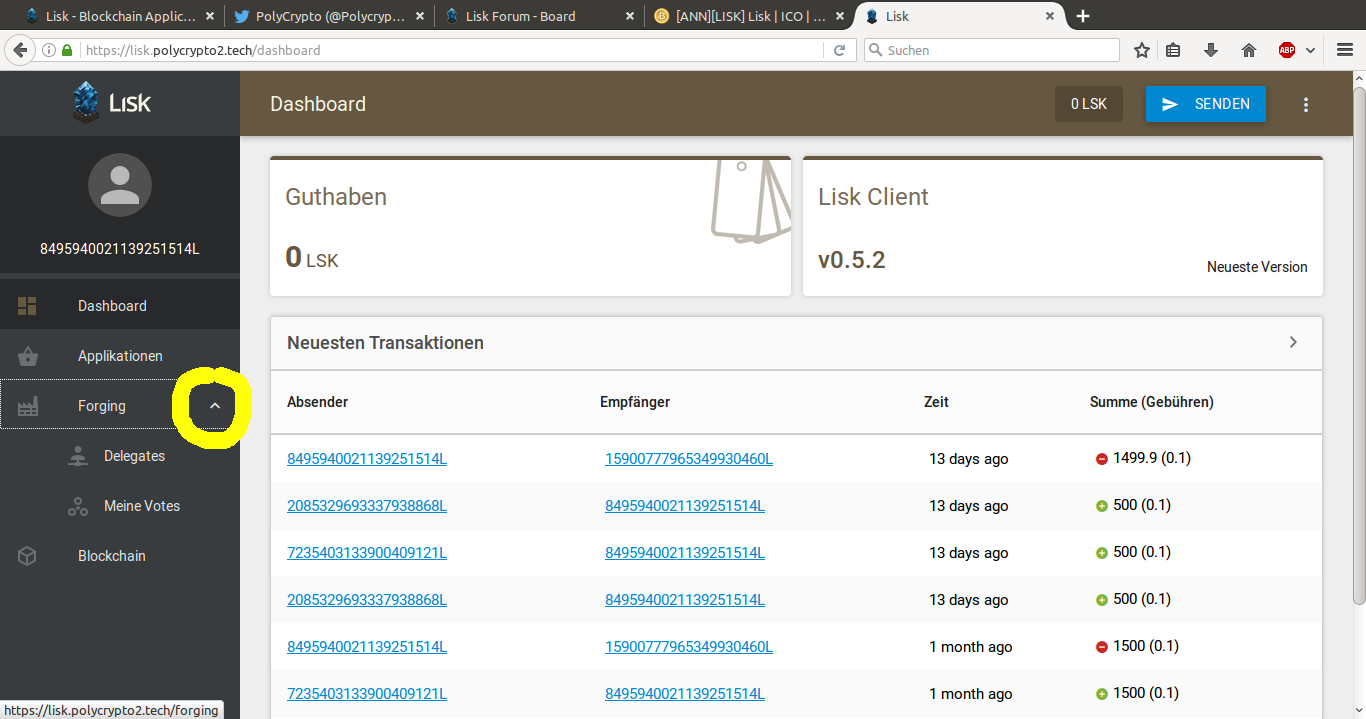The width and height of the screenshot is (1366, 719).
Task: Open Blockchain in the sidebar menu
Action: click(120, 556)
